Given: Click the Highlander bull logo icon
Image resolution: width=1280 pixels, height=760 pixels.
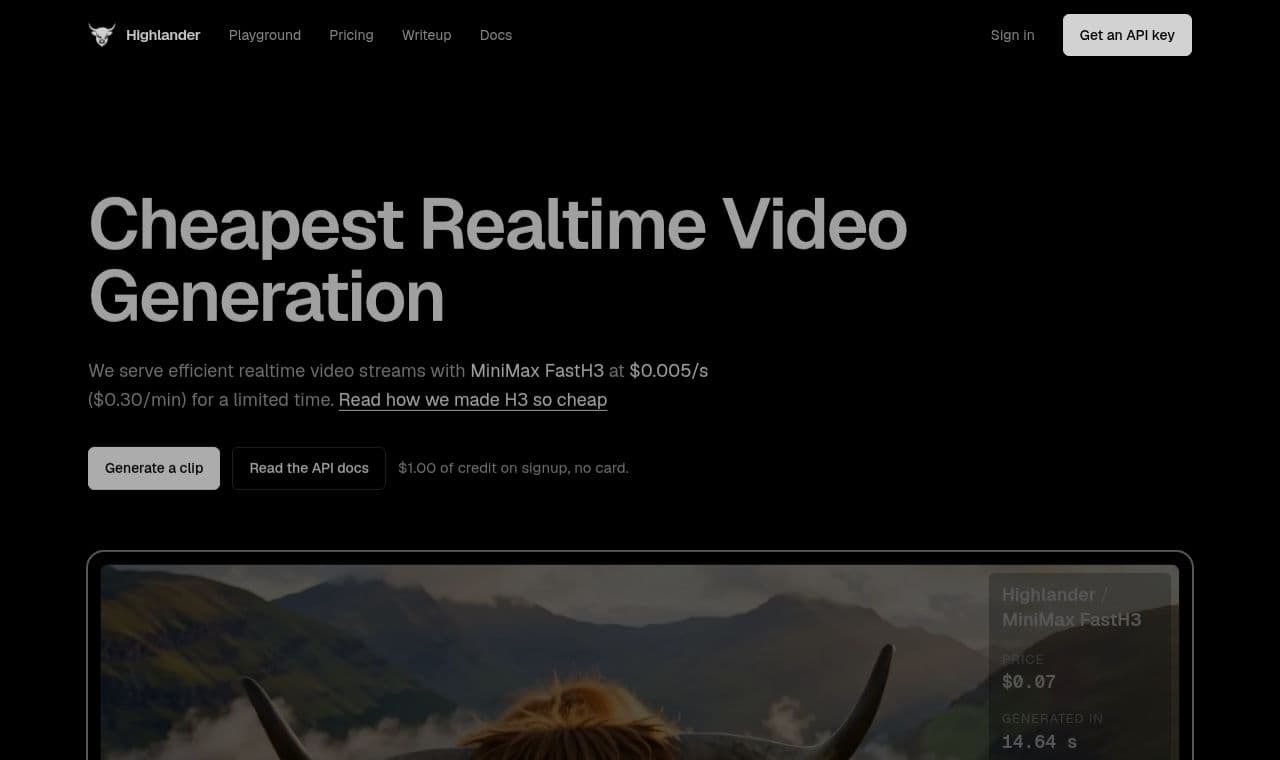Looking at the screenshot, I should coord(102,35).
